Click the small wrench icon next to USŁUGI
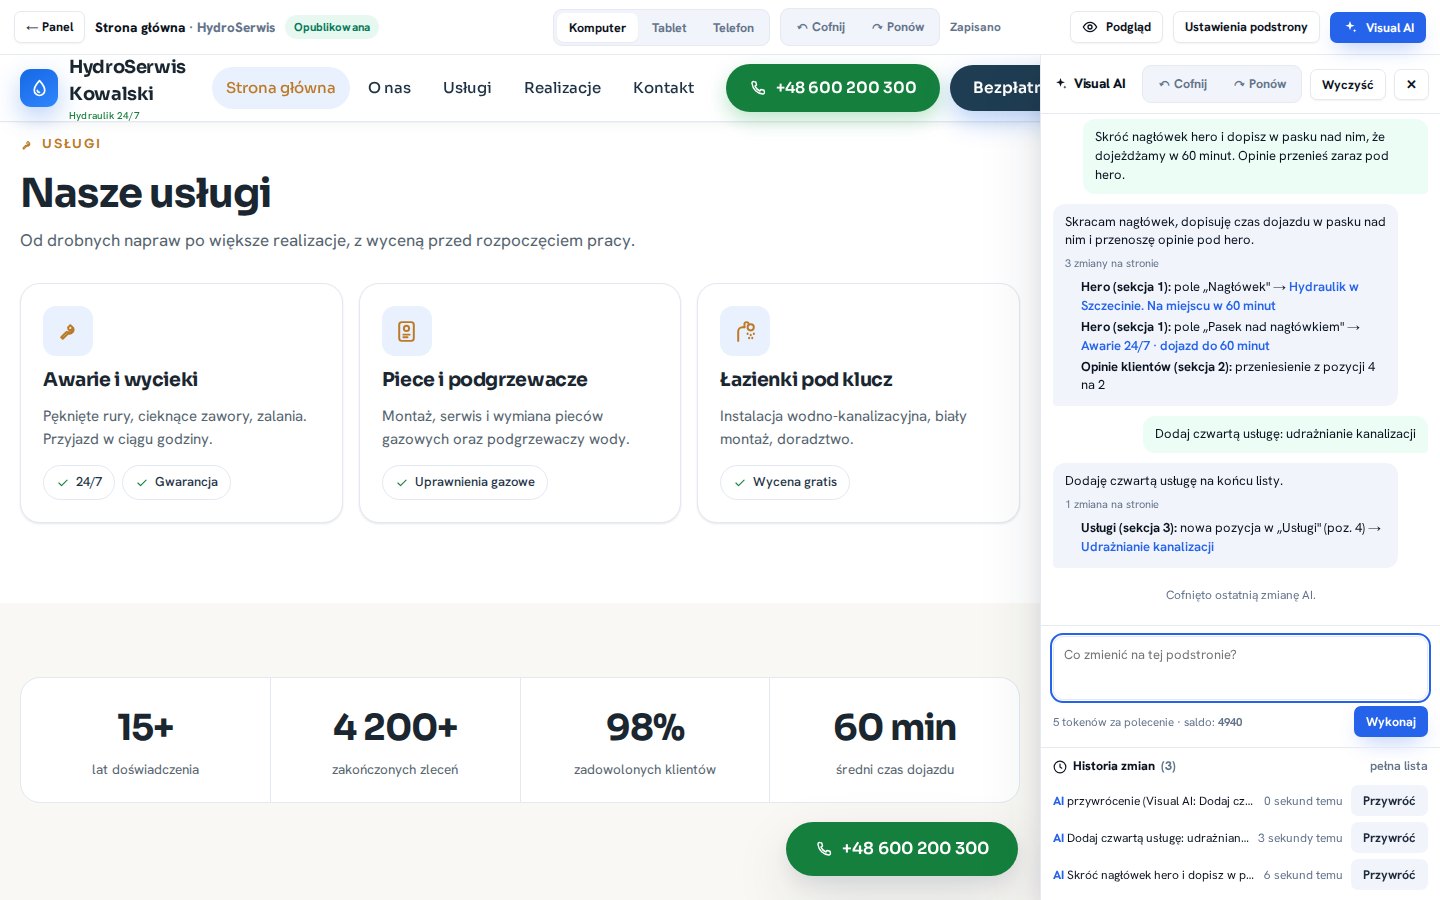The height and width of the screenshot is (900, 1440). coord(27,144)
